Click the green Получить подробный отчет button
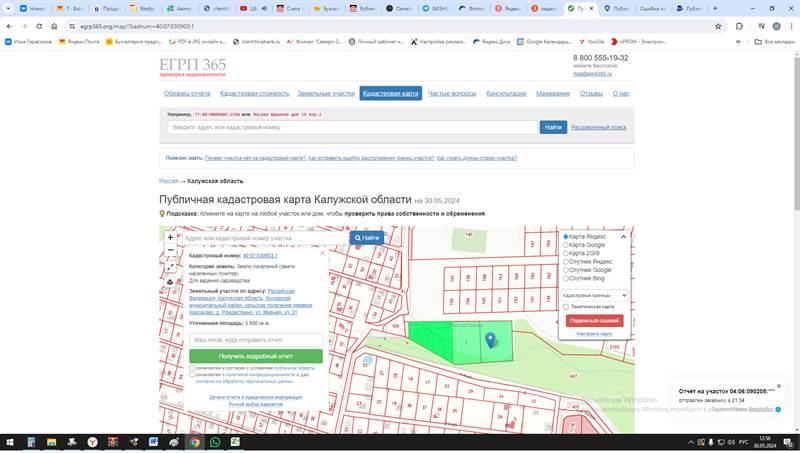 [256, 356]
